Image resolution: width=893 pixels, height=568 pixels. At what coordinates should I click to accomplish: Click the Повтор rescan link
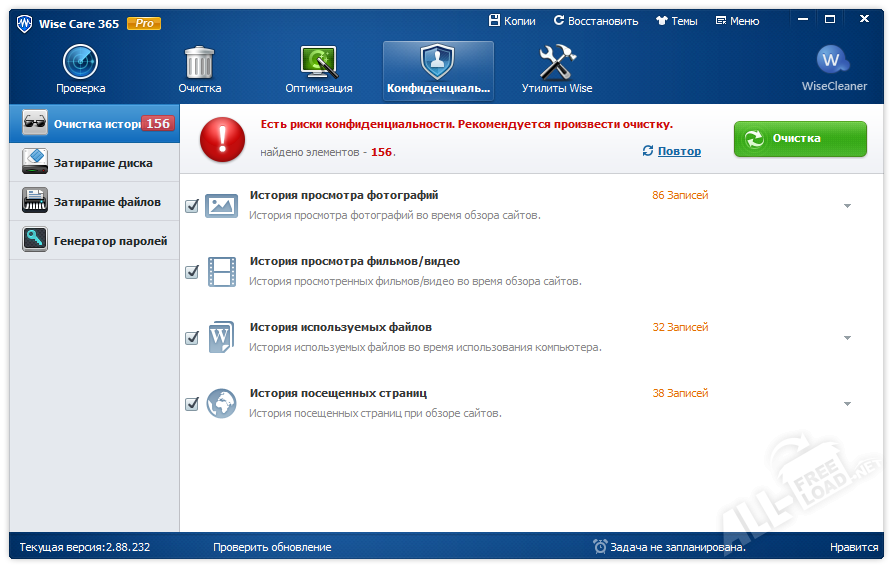coord(678,151)
